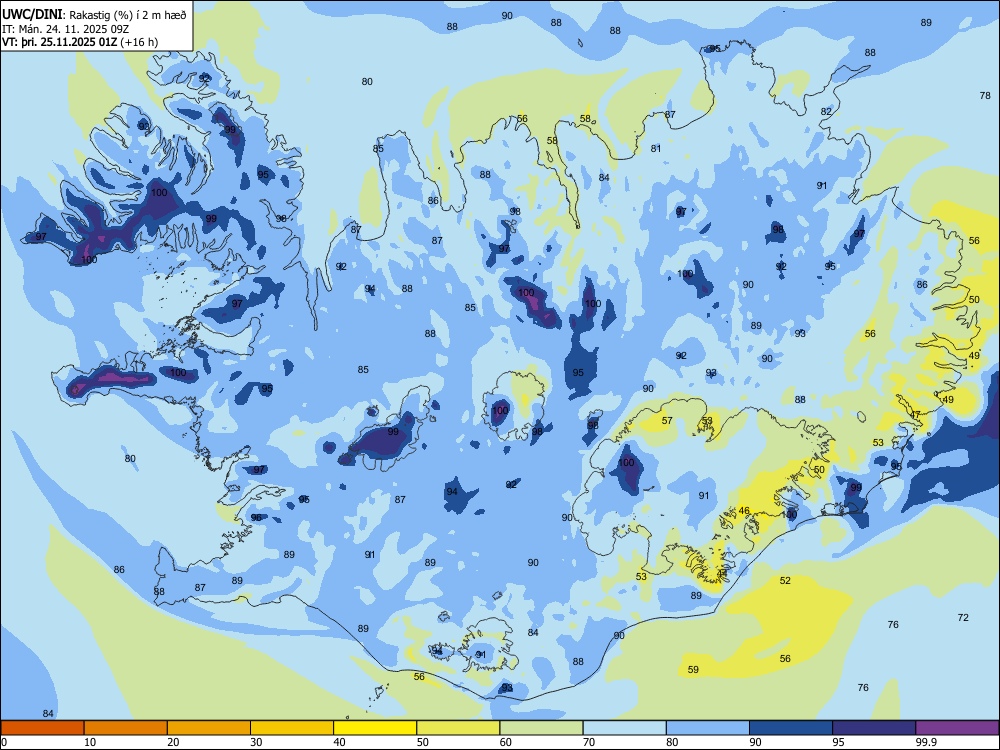Pick the golden 30–40 legend swatch
Screen dimensions: 1000x750
coord(292,728)
